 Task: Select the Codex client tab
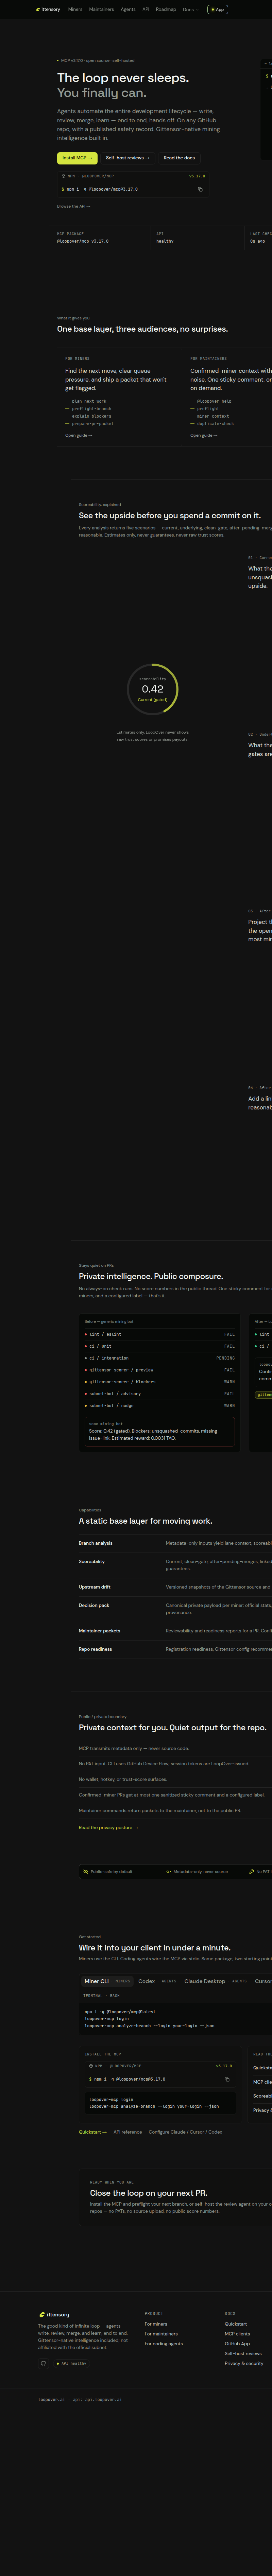click(x=157, y=1981)
